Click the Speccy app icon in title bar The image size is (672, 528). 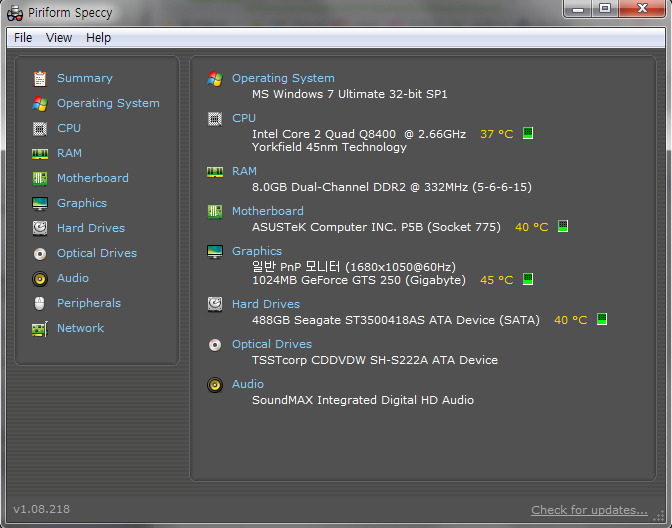coord(15,13)
